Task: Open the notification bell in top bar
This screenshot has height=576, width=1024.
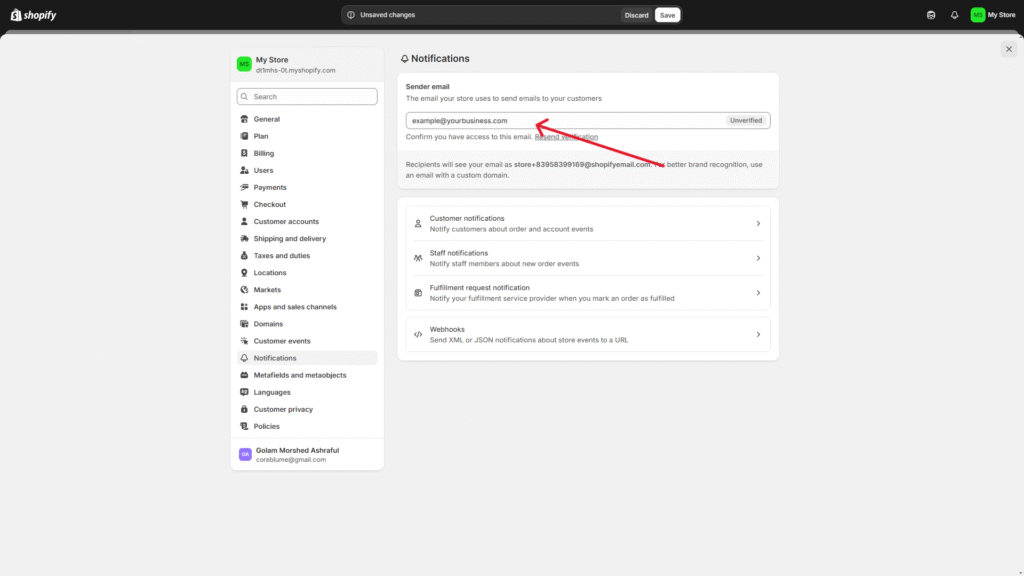Action: point(954,15)
